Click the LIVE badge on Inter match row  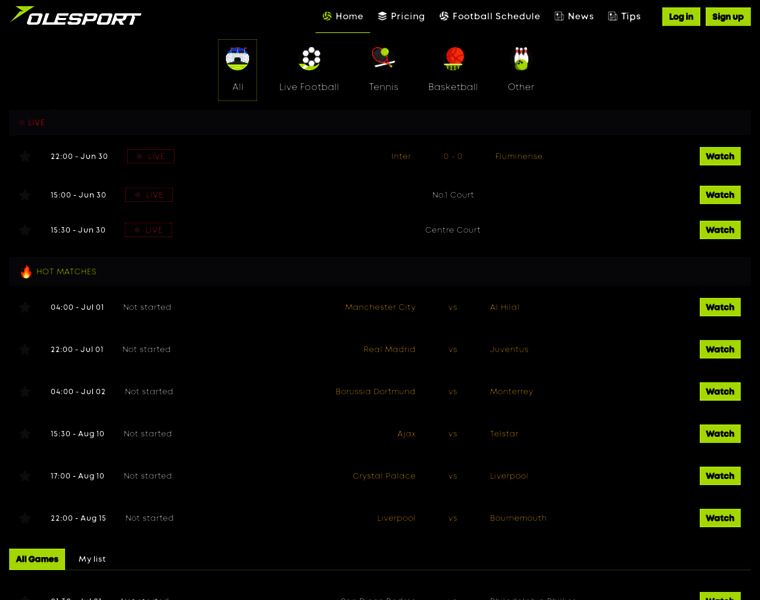coord(151,157)
